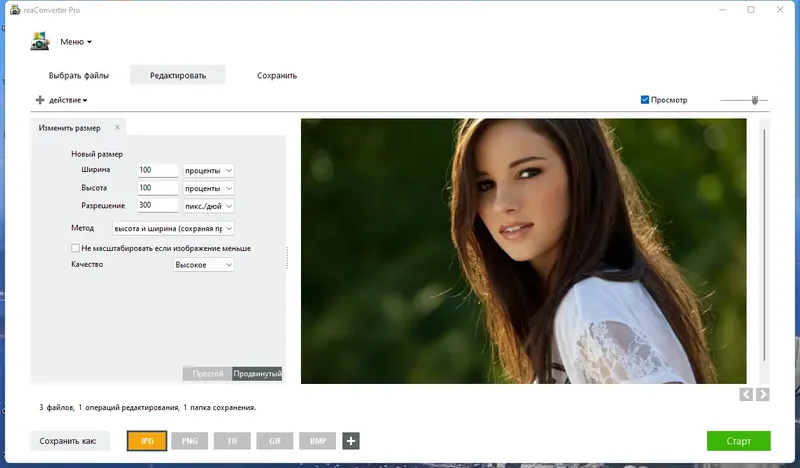Close the Изменить размер action tab
This screenshot has width=800, height=468.
pyautogui.click(x=117, y=128)
